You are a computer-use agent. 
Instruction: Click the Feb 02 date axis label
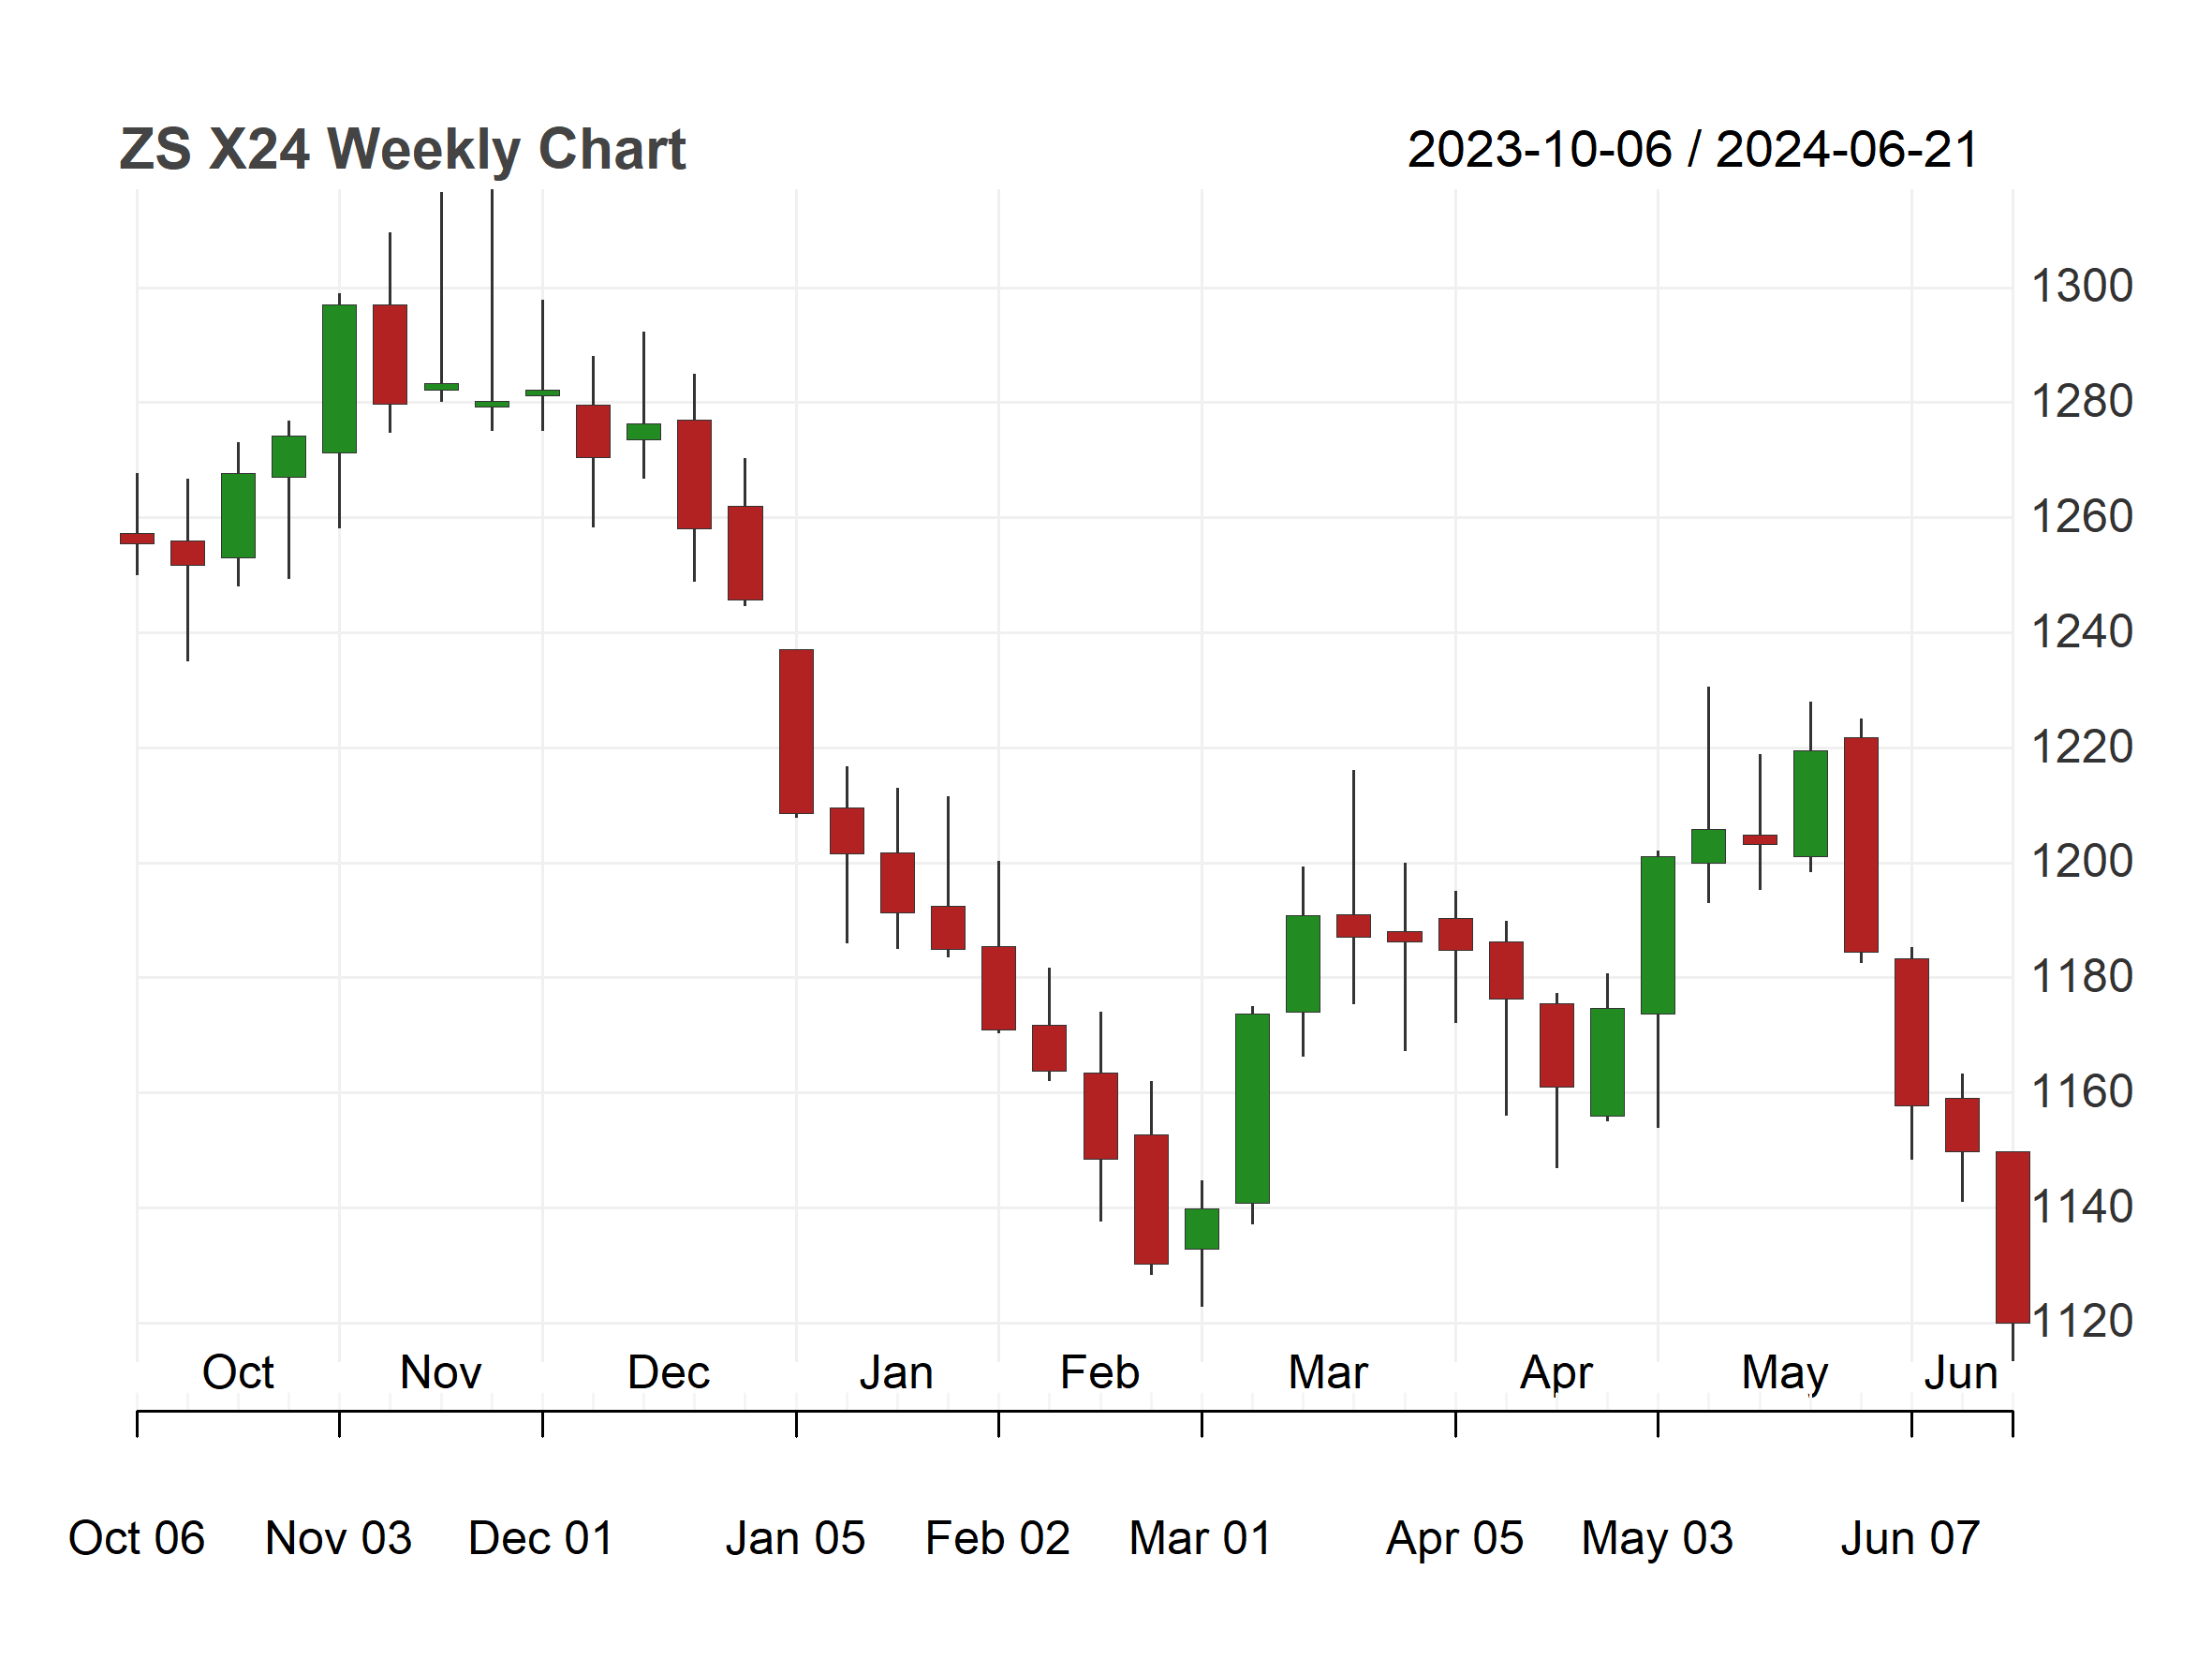point(997,1538)
